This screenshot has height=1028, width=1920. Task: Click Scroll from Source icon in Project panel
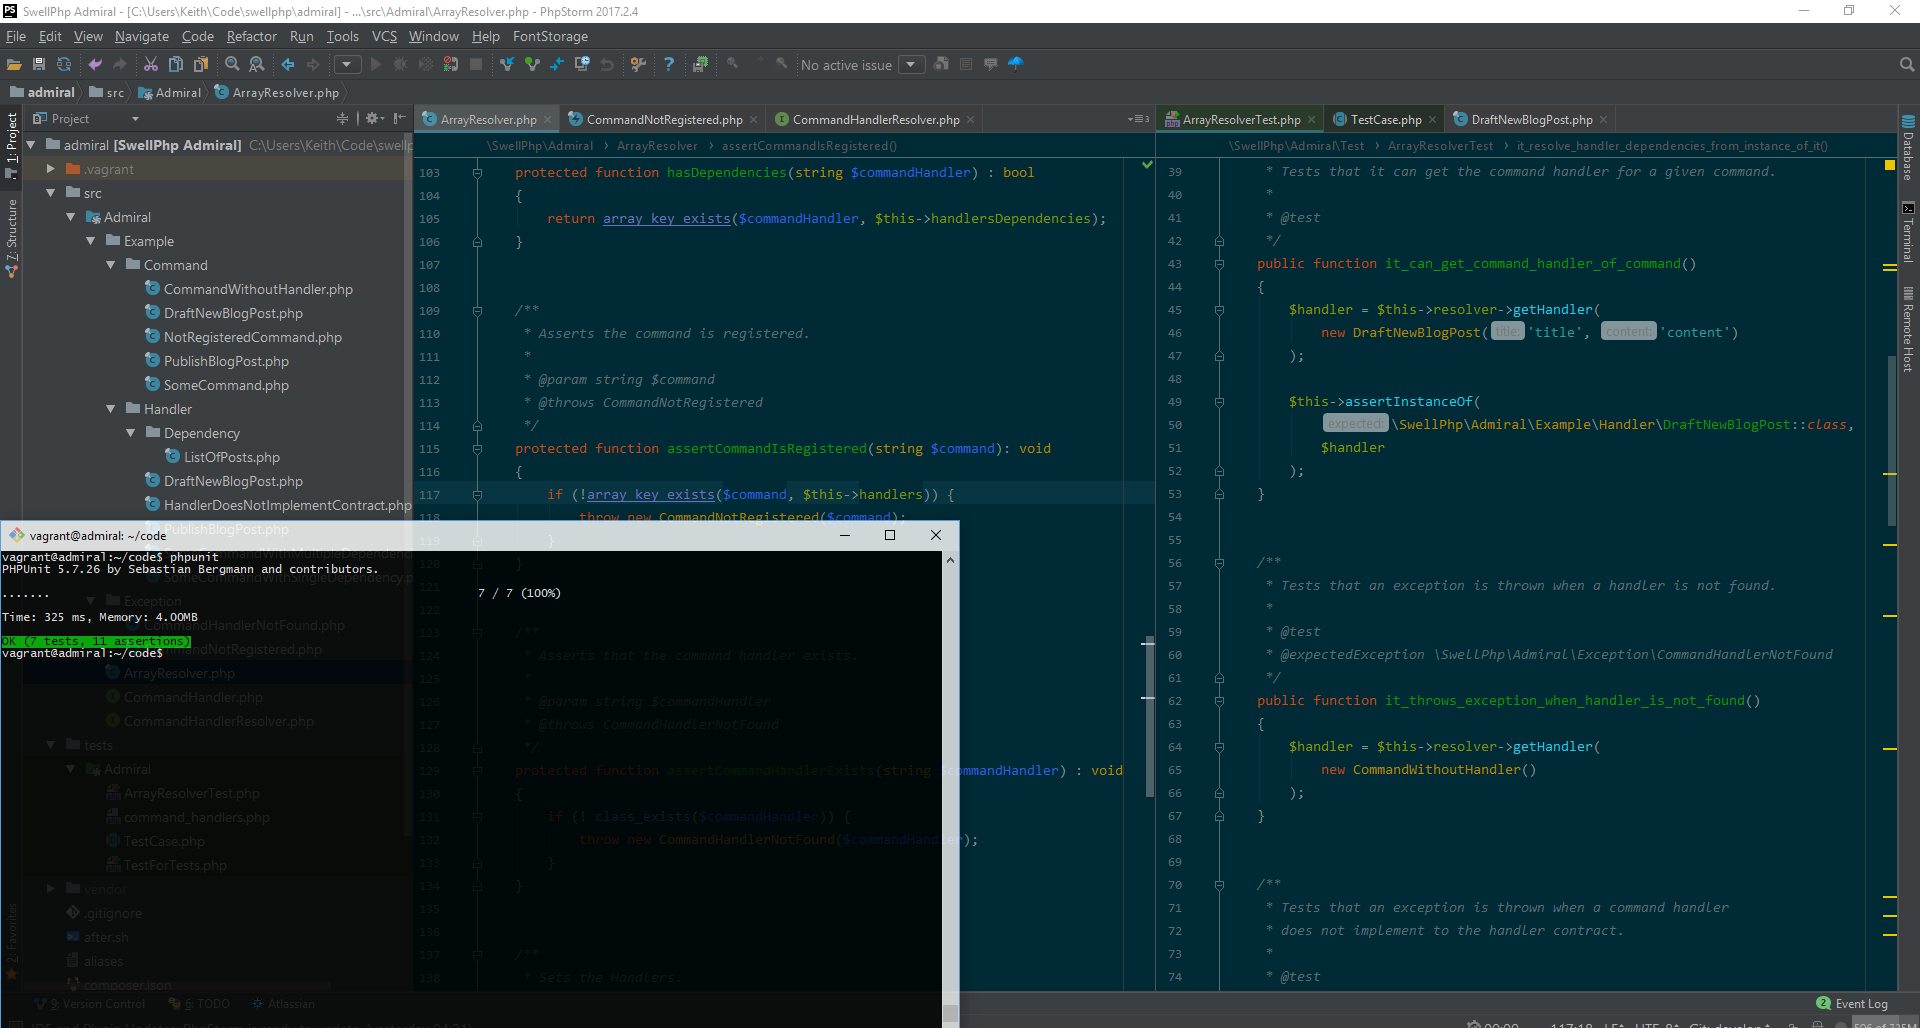[x=343, y=118]
